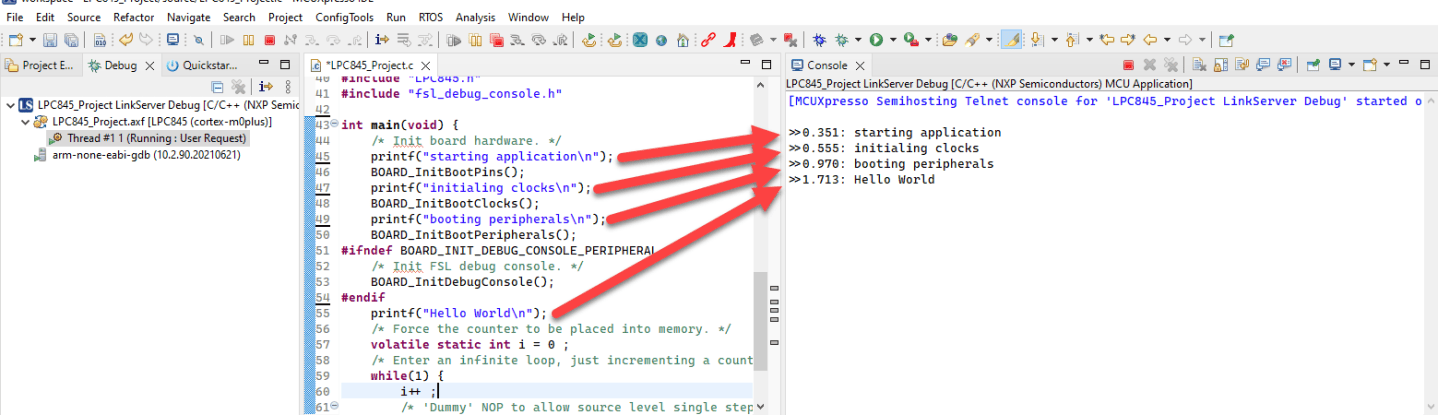Screen dimensions: 1438x415
Task: Toggle Instruction Stepping Mode
Action: 381,40
